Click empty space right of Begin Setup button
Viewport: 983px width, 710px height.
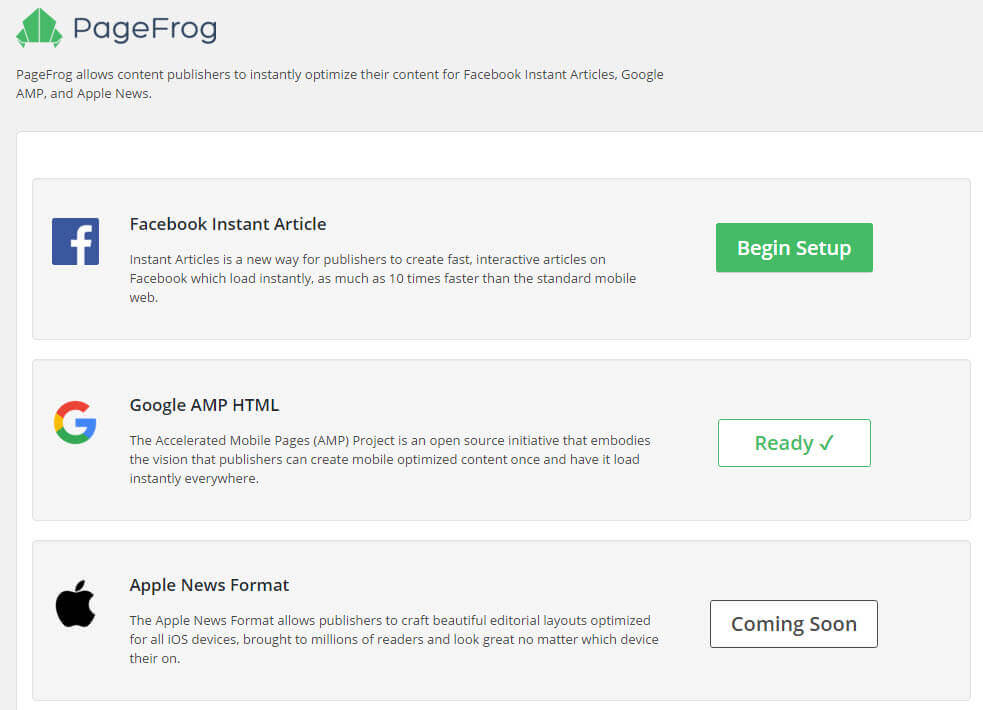coord(920,248)
